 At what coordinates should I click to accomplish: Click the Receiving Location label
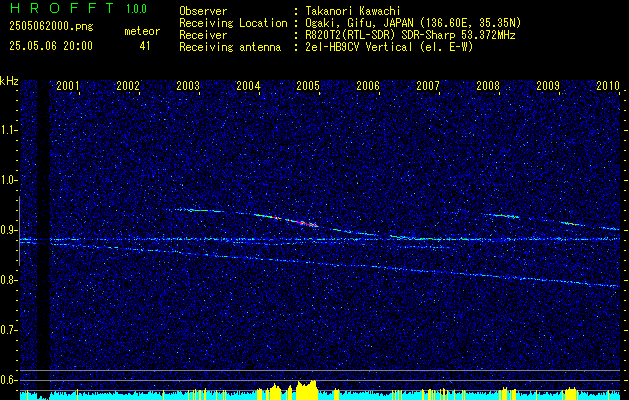233,23
